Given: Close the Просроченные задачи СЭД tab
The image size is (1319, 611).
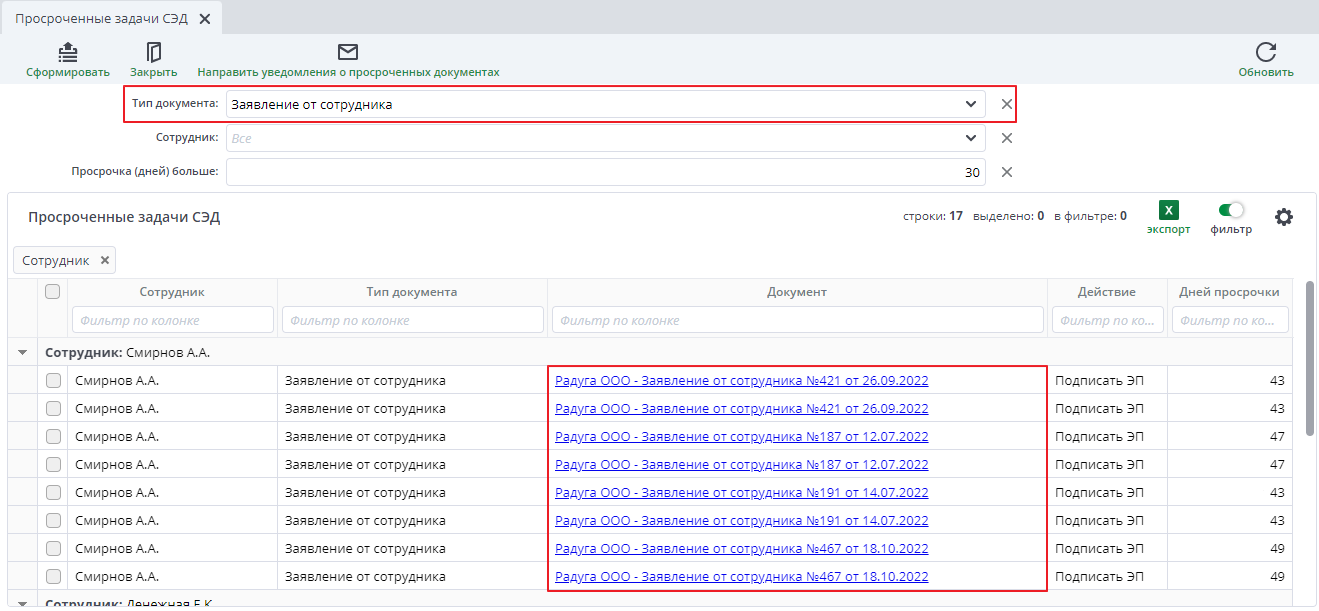Looking at the screenshot, I should coord(204,19).
